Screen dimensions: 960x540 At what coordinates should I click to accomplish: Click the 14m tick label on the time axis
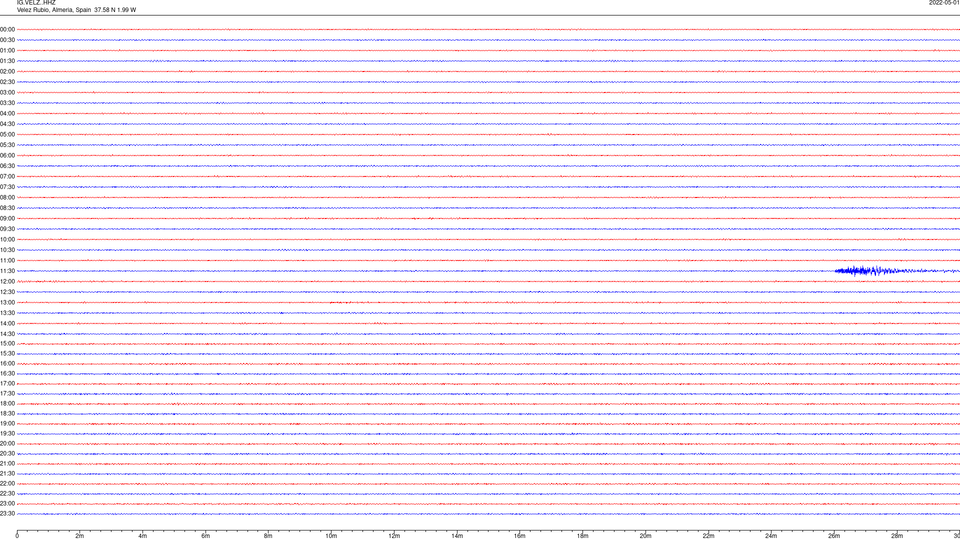coord(457,536)
